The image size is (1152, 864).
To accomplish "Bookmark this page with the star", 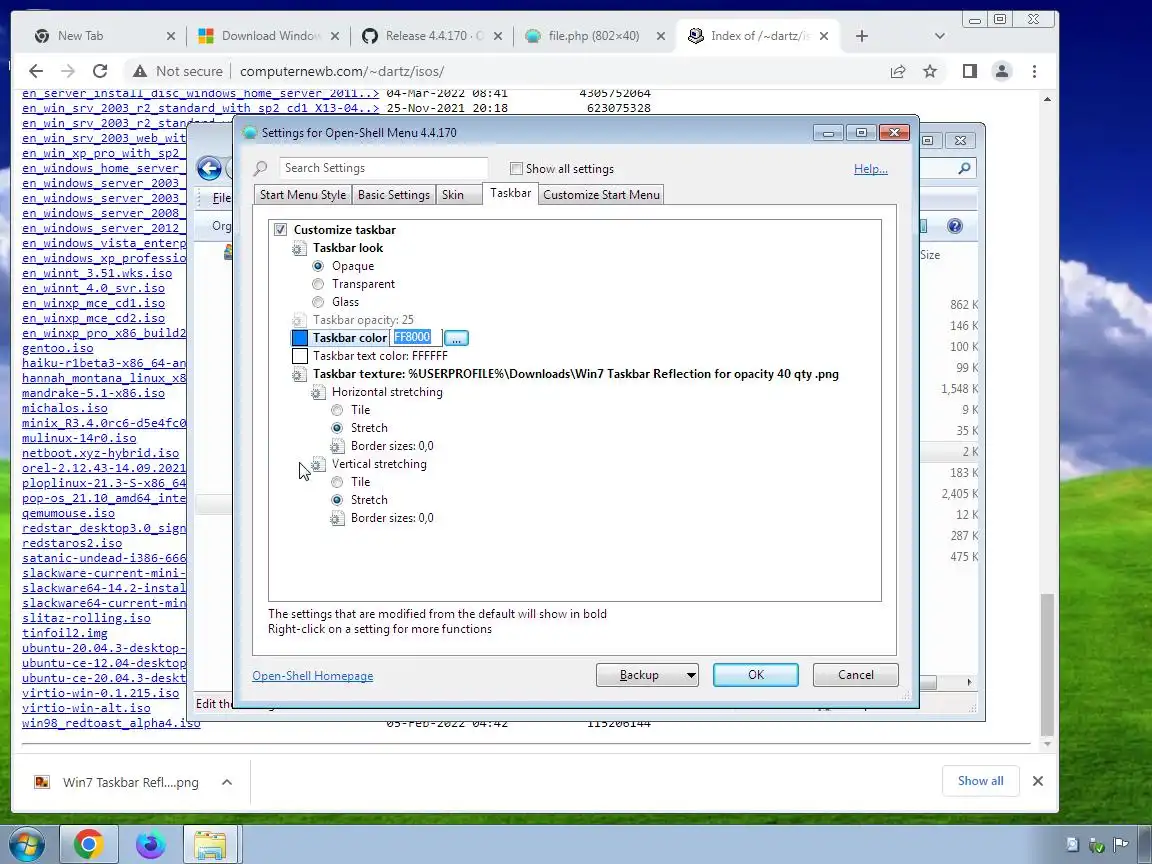I will tap(930, 71).
